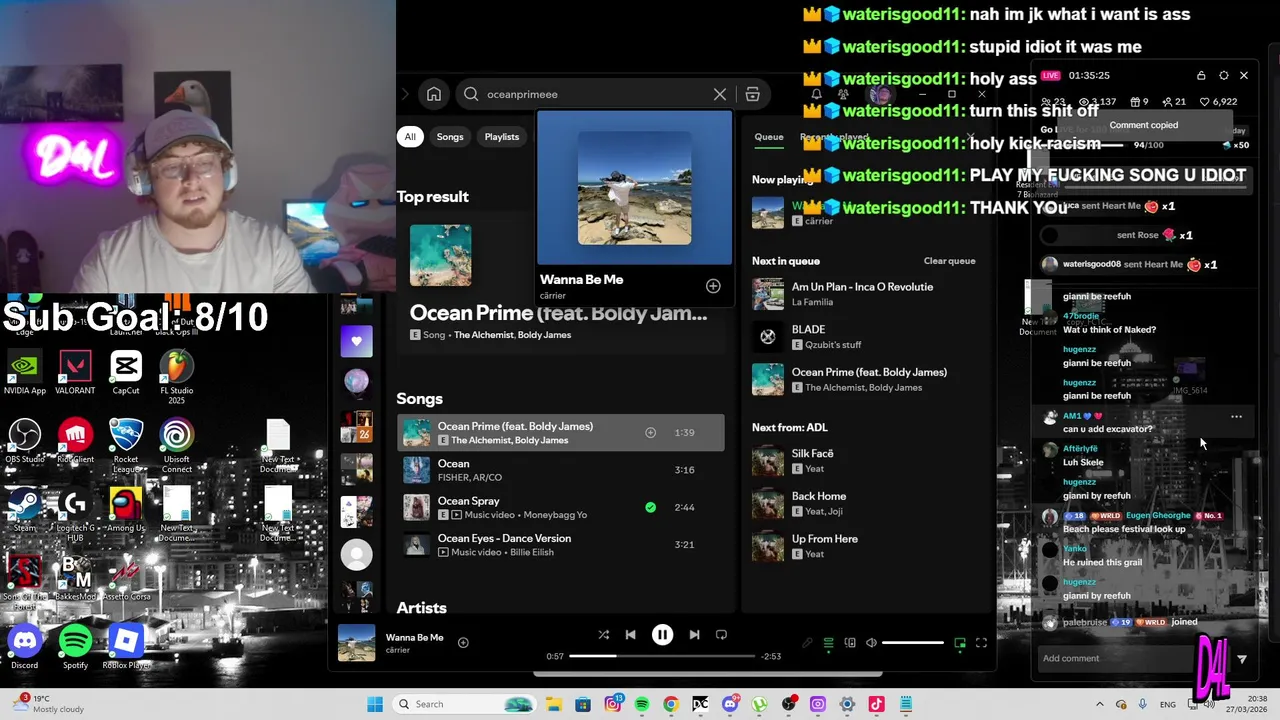Image resolution: width=1280 pixels, height=720 pixels.
Task: Open Wanna Be Me album art in player bar
Action: (356, 643)
